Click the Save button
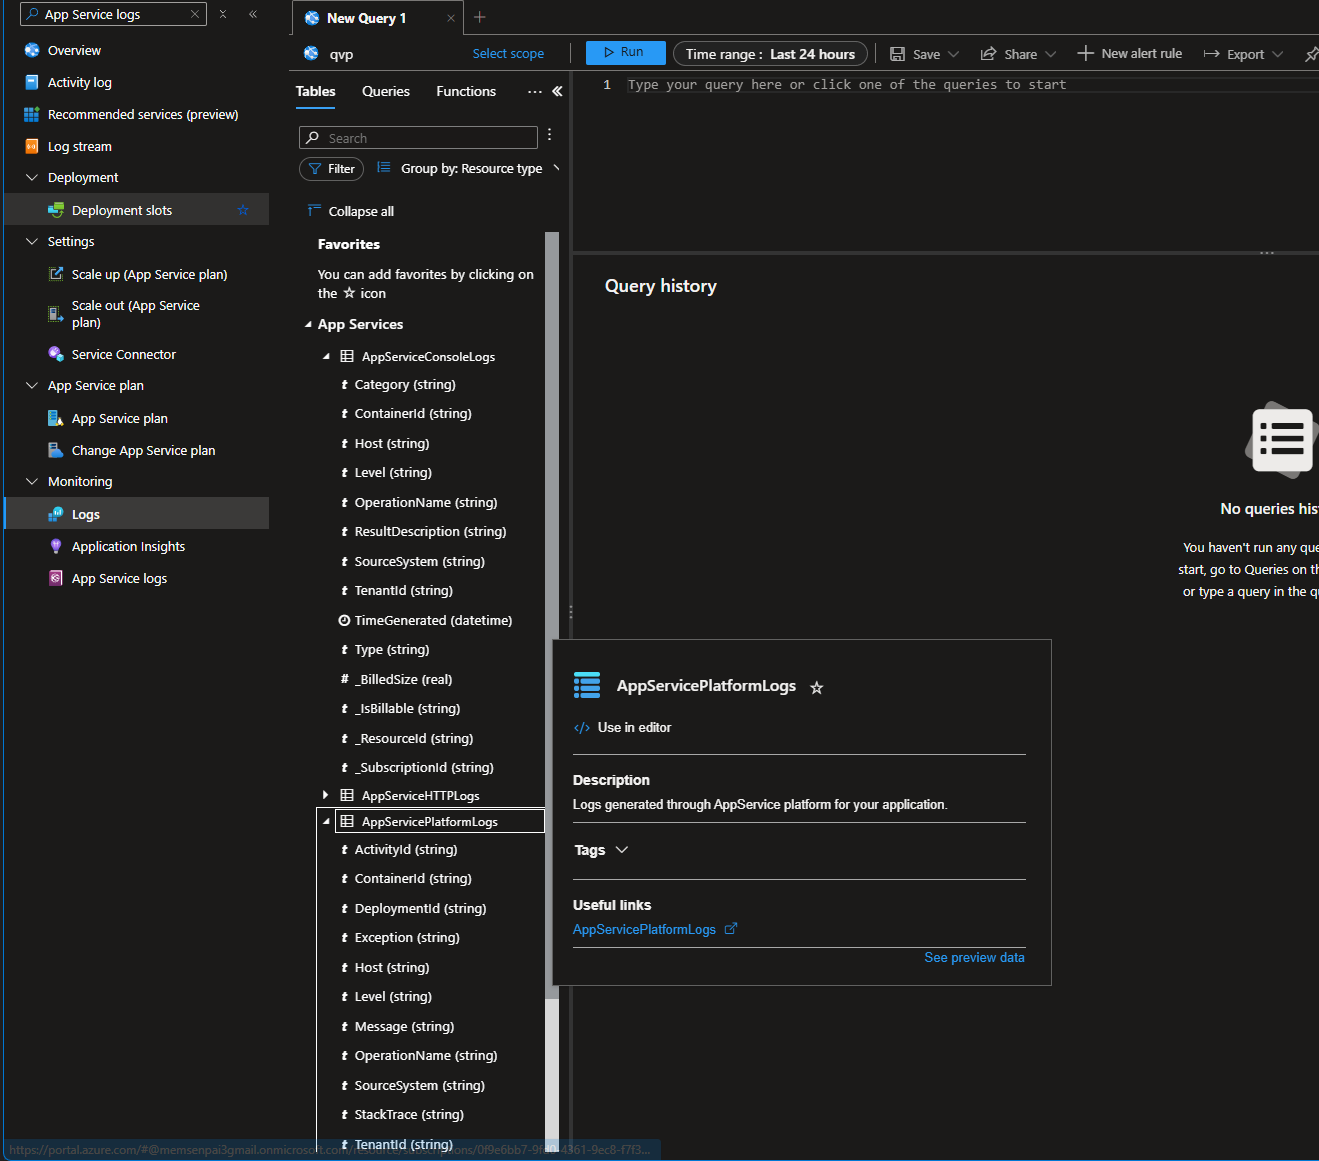This screenshot has height=1161, width=1319. coord(915,54)
